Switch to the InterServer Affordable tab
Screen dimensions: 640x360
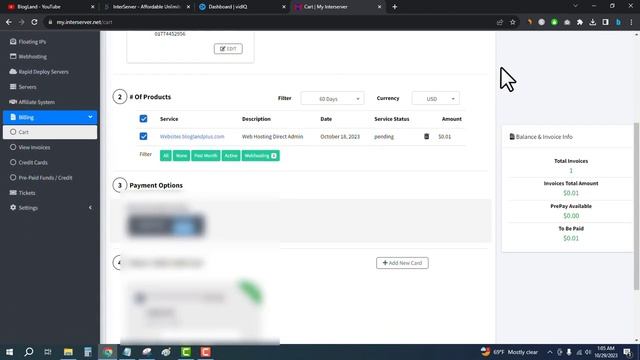pos(147,7)
